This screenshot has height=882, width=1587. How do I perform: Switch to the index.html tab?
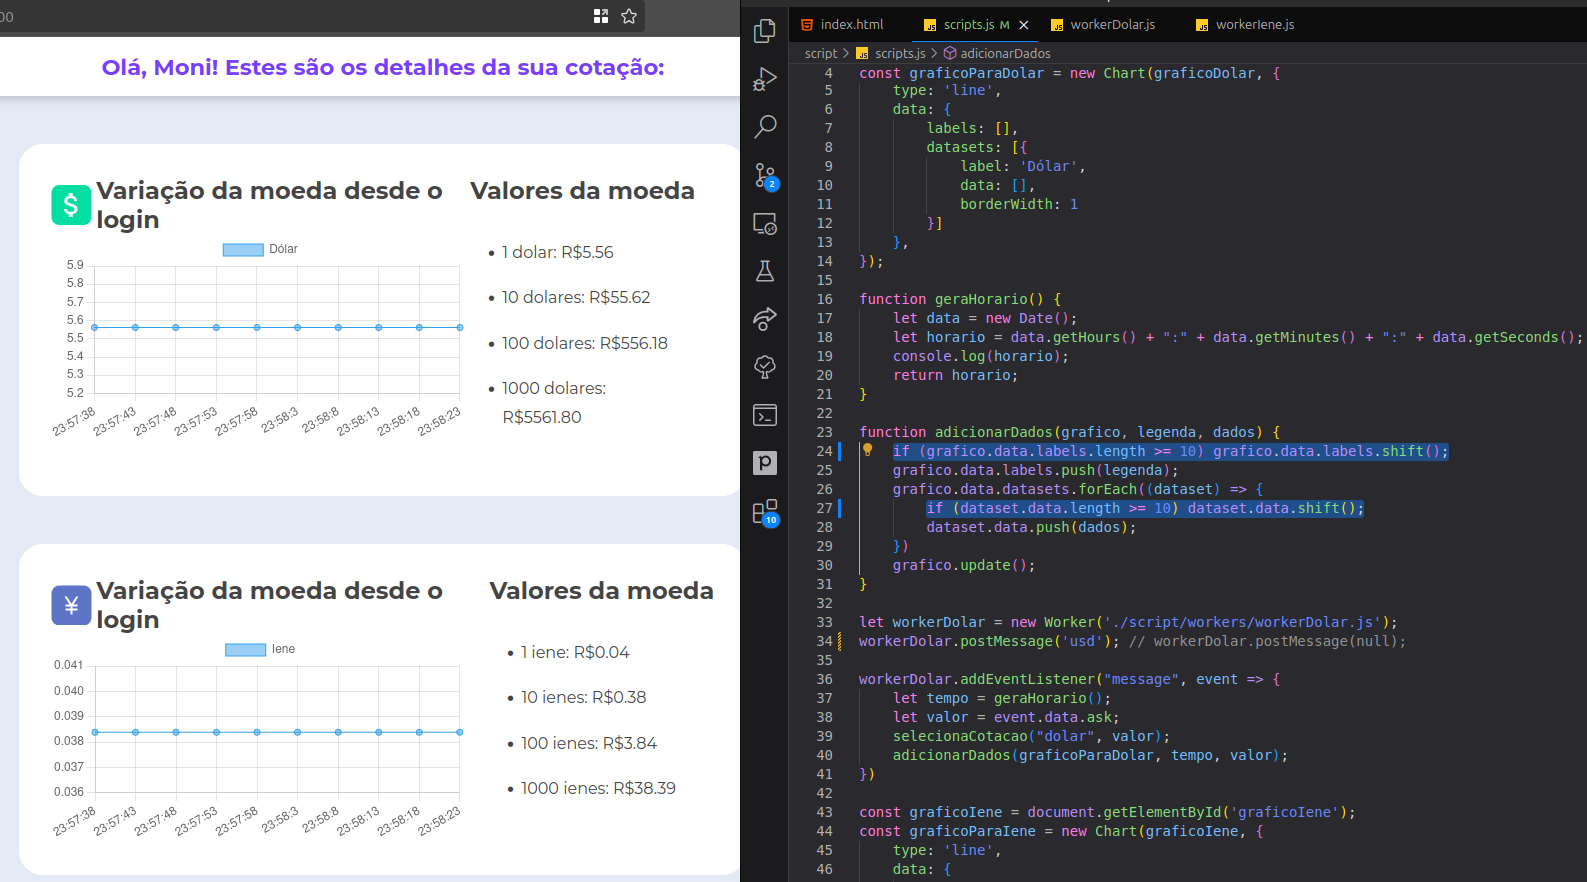(842, 25)
